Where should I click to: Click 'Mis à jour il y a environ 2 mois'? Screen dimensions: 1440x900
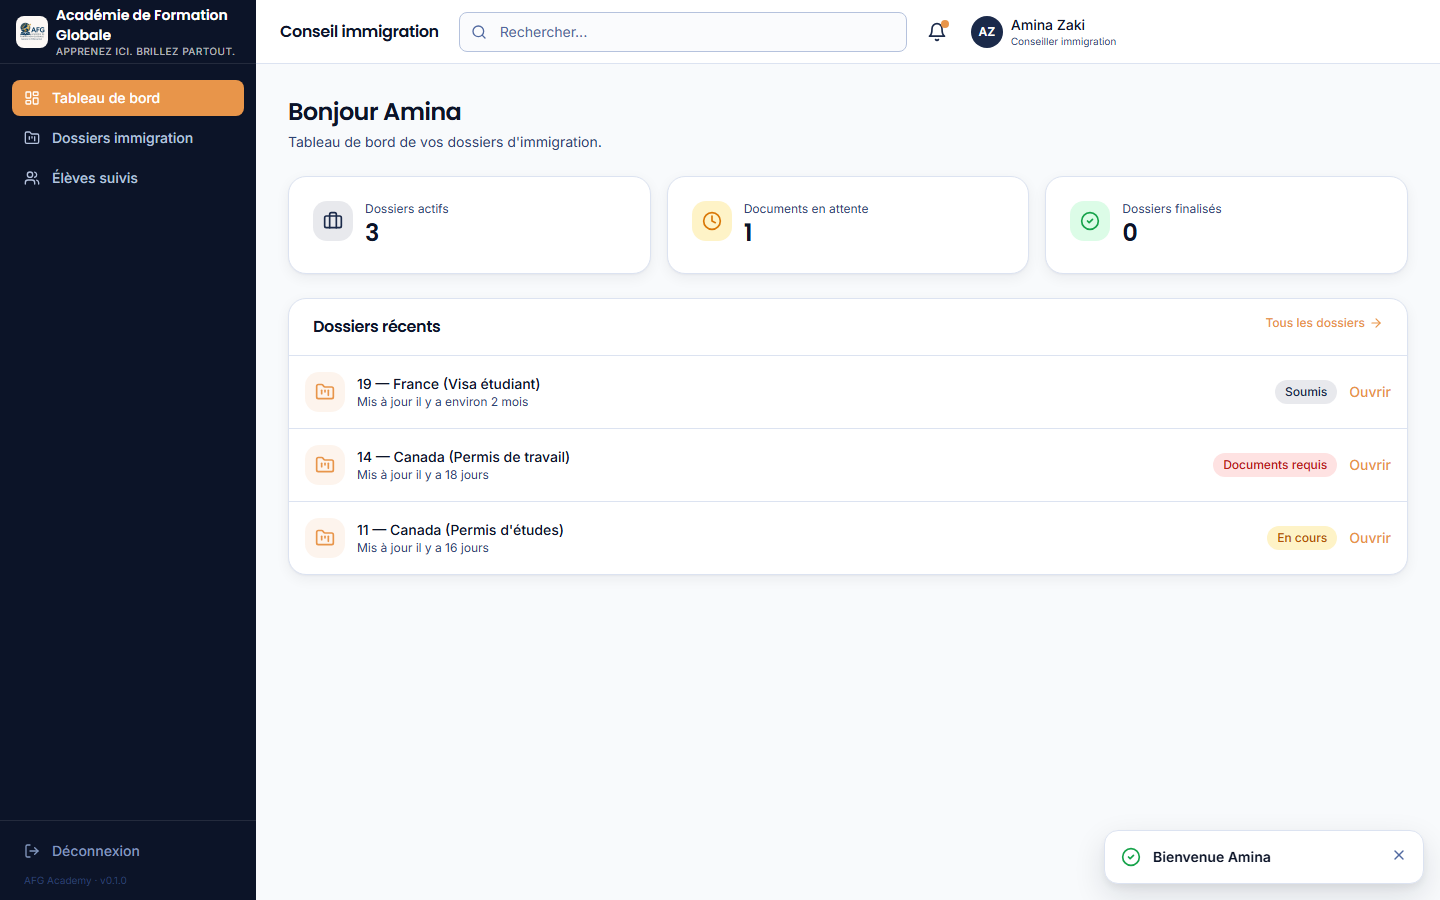443,402
